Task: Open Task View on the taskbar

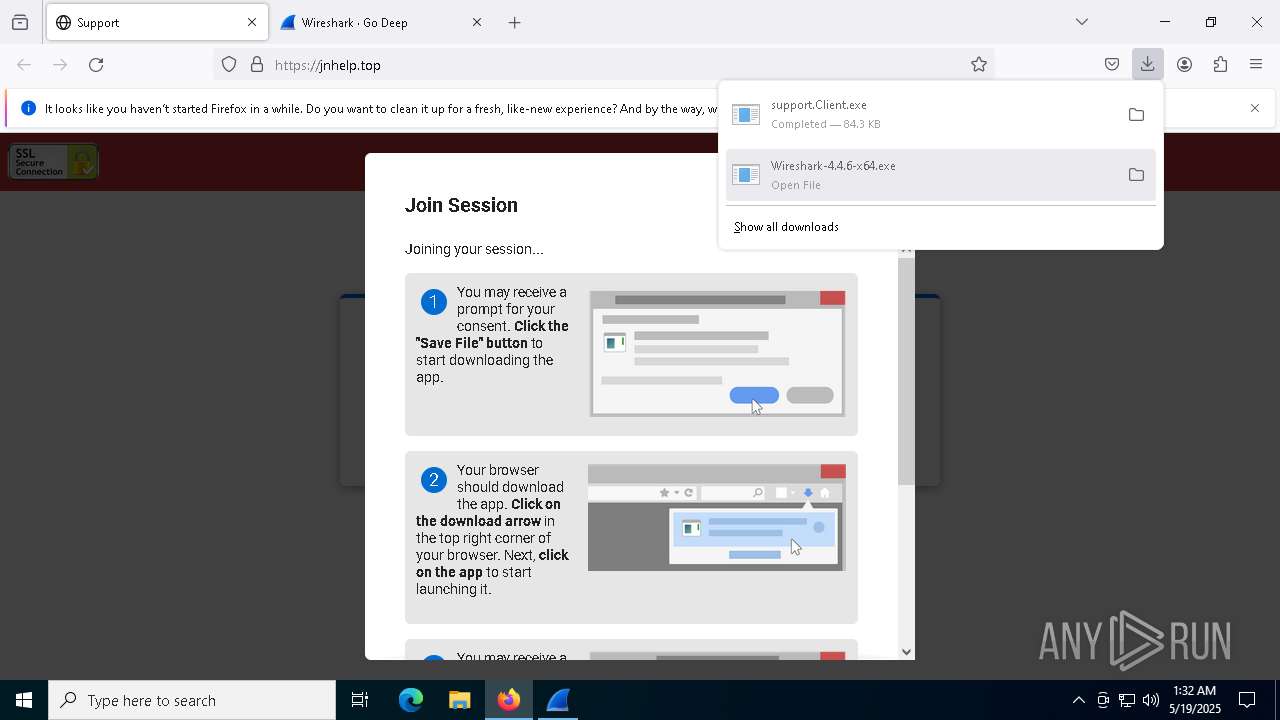Action: click(x=360, y=700)
